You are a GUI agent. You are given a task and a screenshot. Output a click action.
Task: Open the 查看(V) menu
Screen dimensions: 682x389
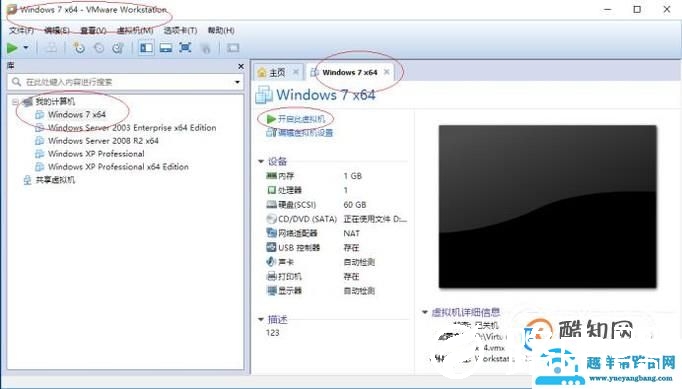point(93,30)
